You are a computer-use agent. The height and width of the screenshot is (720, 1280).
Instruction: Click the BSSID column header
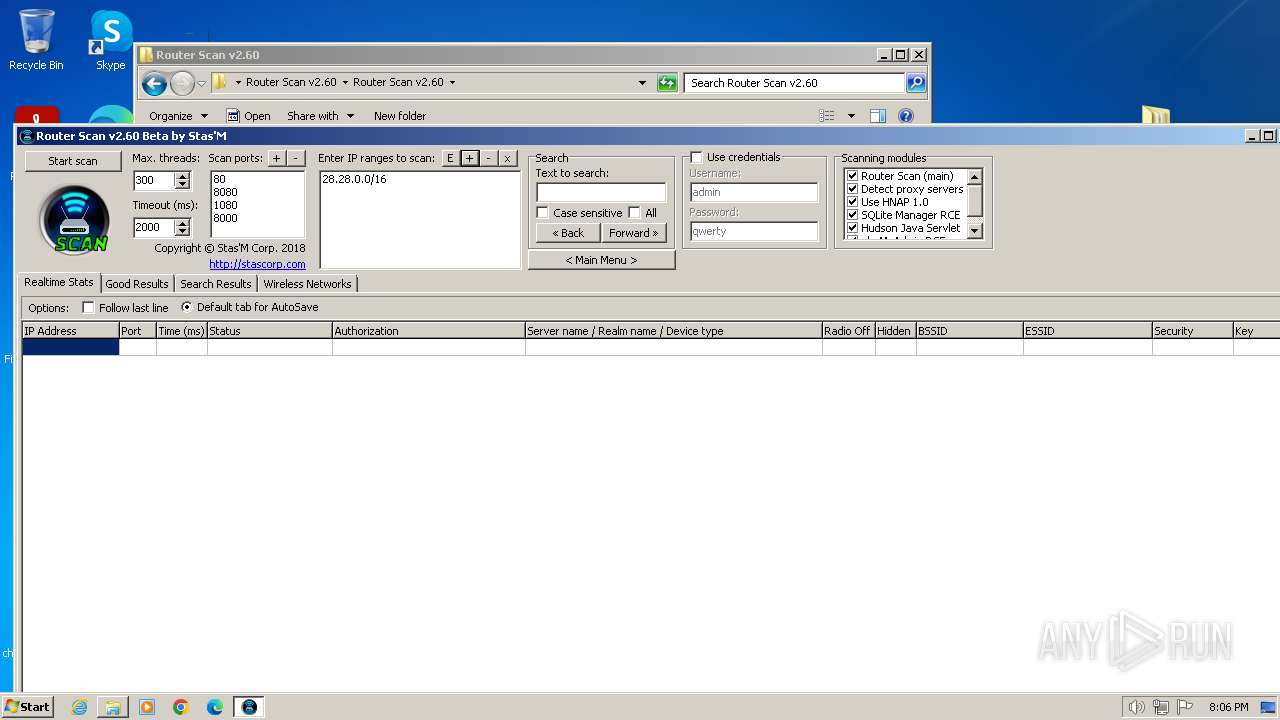tap(969, 331)
